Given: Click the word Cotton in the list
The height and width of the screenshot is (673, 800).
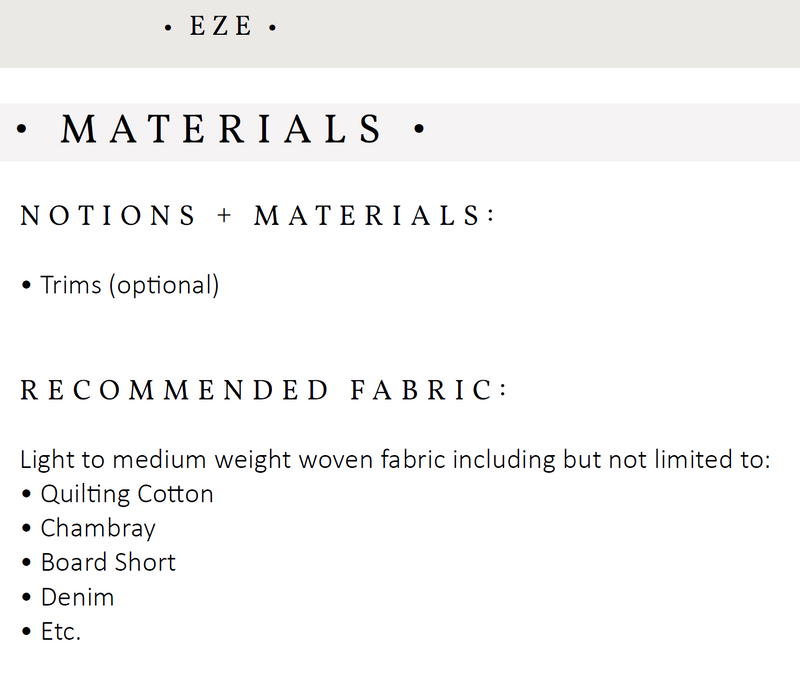Looking at the screenshot, I should (x=175, y=494).
